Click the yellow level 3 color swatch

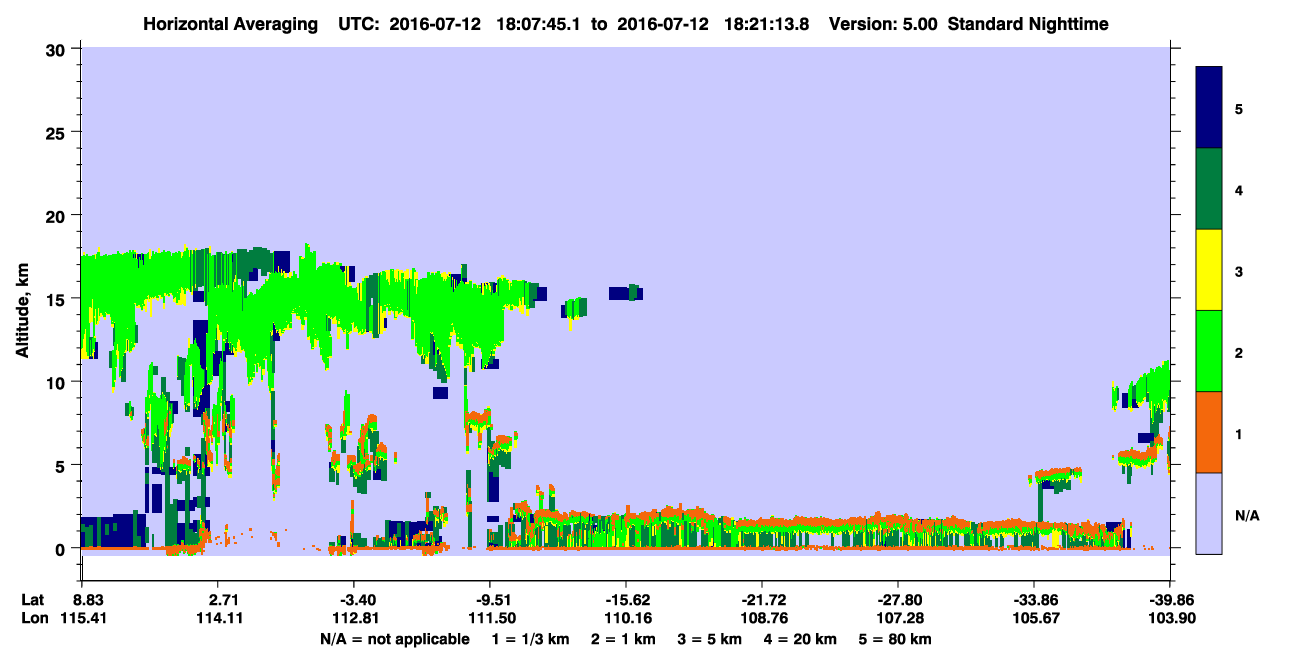(1209, 270)
